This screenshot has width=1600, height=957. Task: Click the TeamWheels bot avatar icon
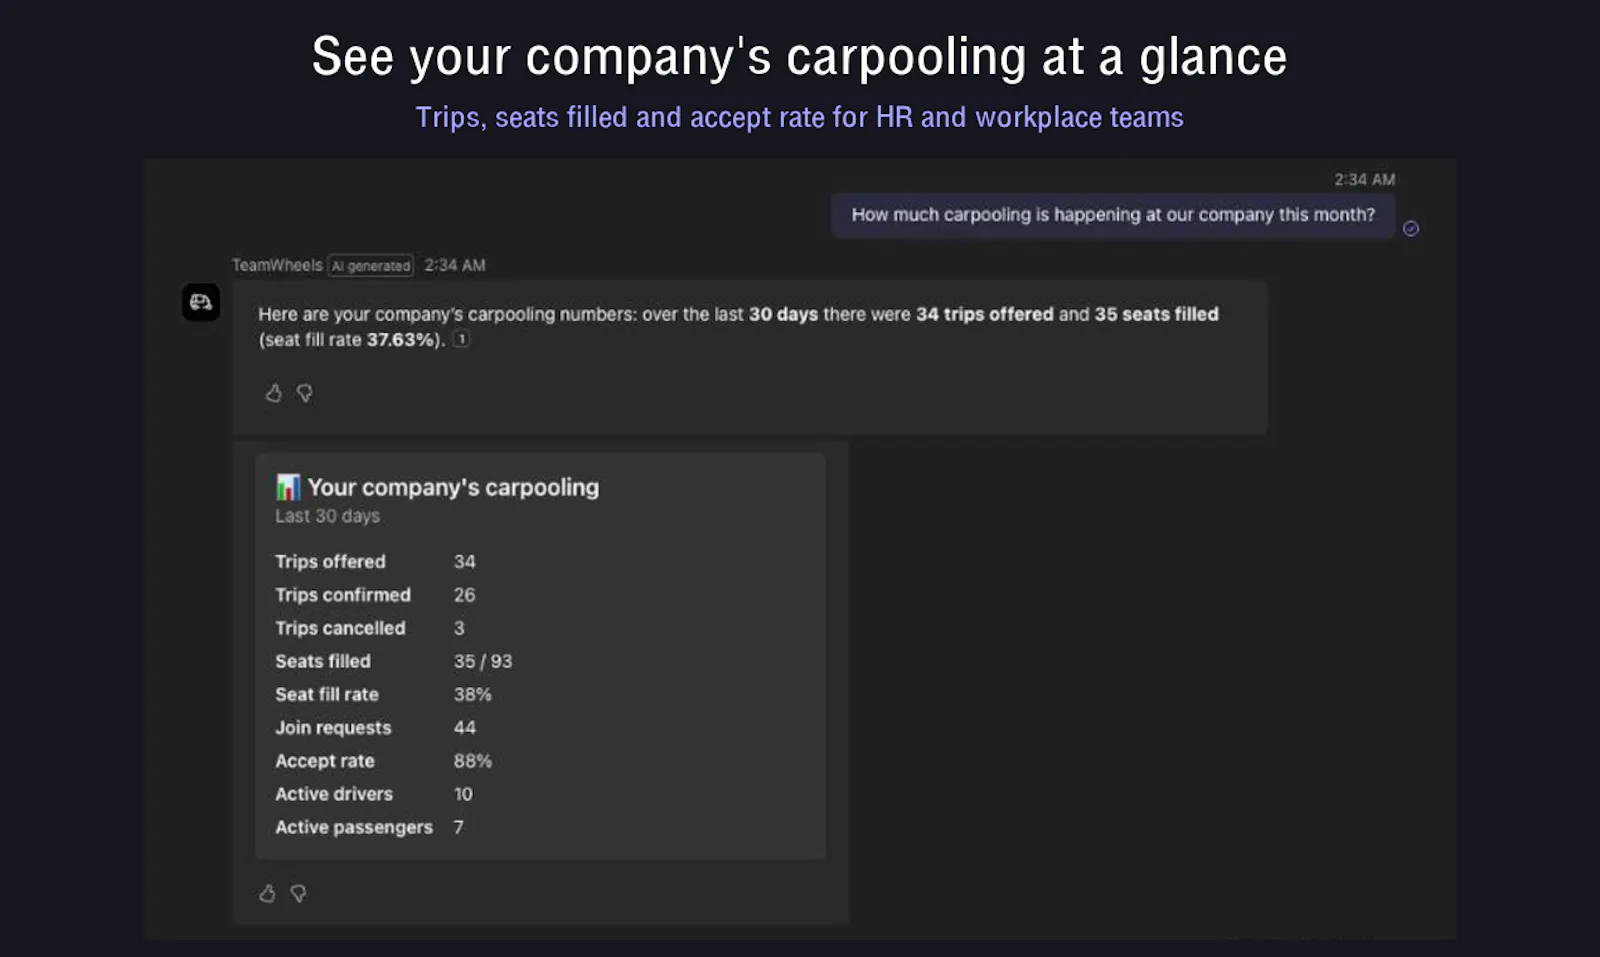pyautogui.click(x=201, y=302)
